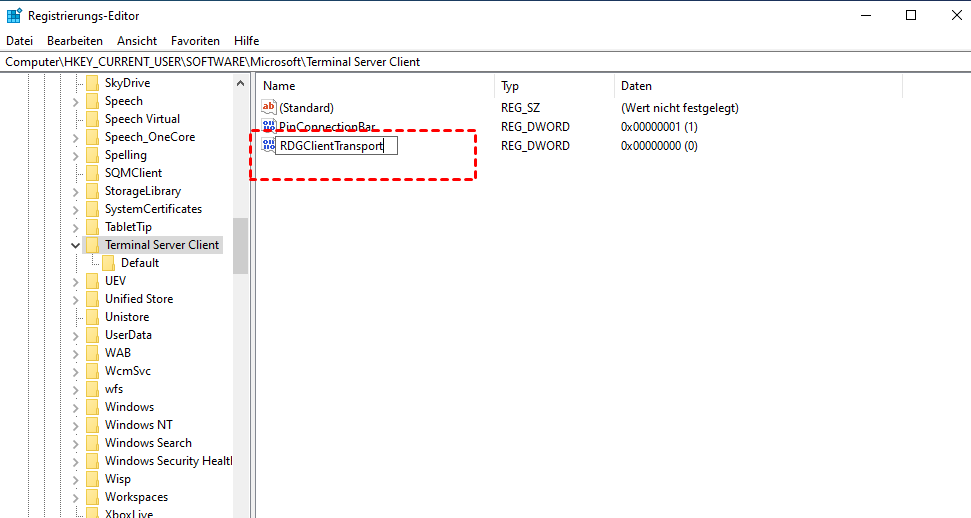Click the PinConnectionBar DWORD icon
The image size is (971, 518).
pos(268,126)
